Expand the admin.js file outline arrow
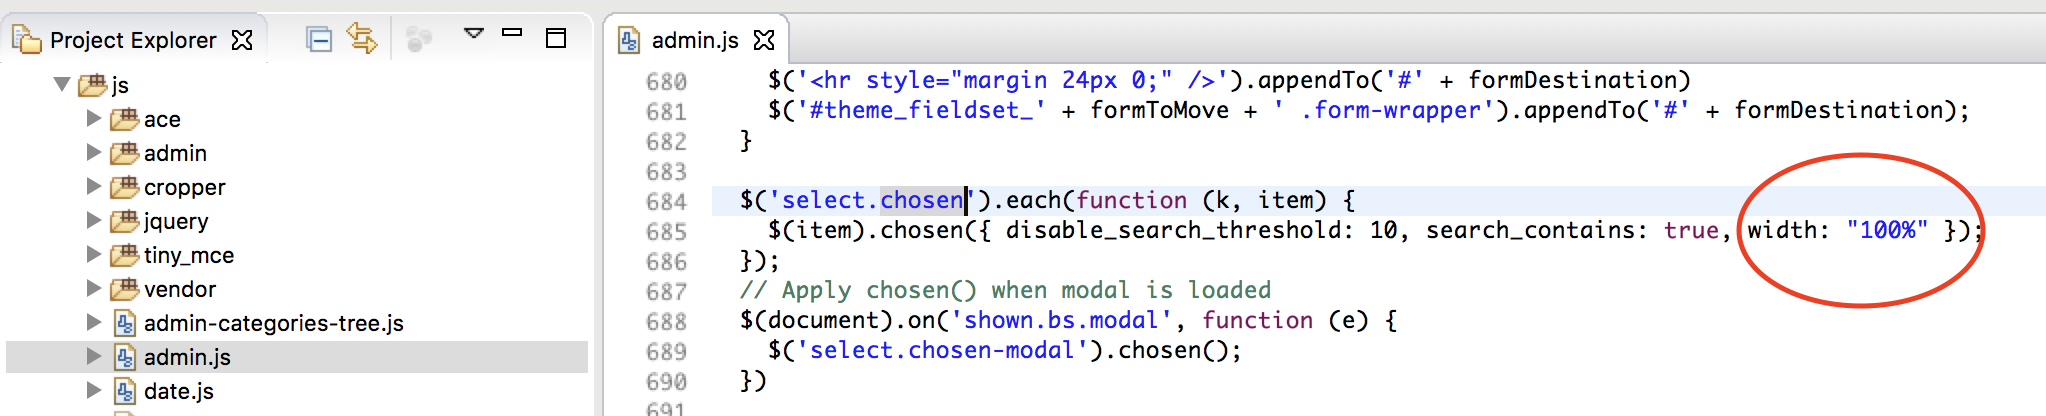This screenshot has width=2046, height=416. pos(94,357)
